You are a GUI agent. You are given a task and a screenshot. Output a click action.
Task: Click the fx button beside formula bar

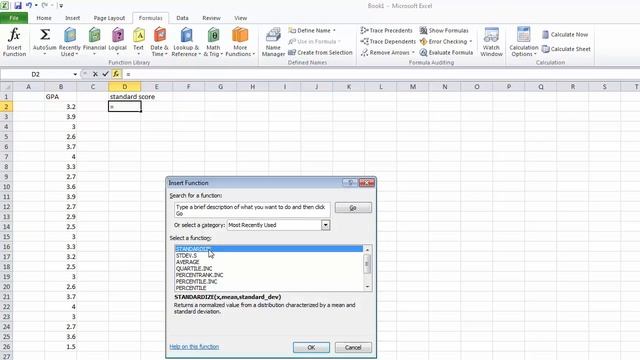click(116, 74)
